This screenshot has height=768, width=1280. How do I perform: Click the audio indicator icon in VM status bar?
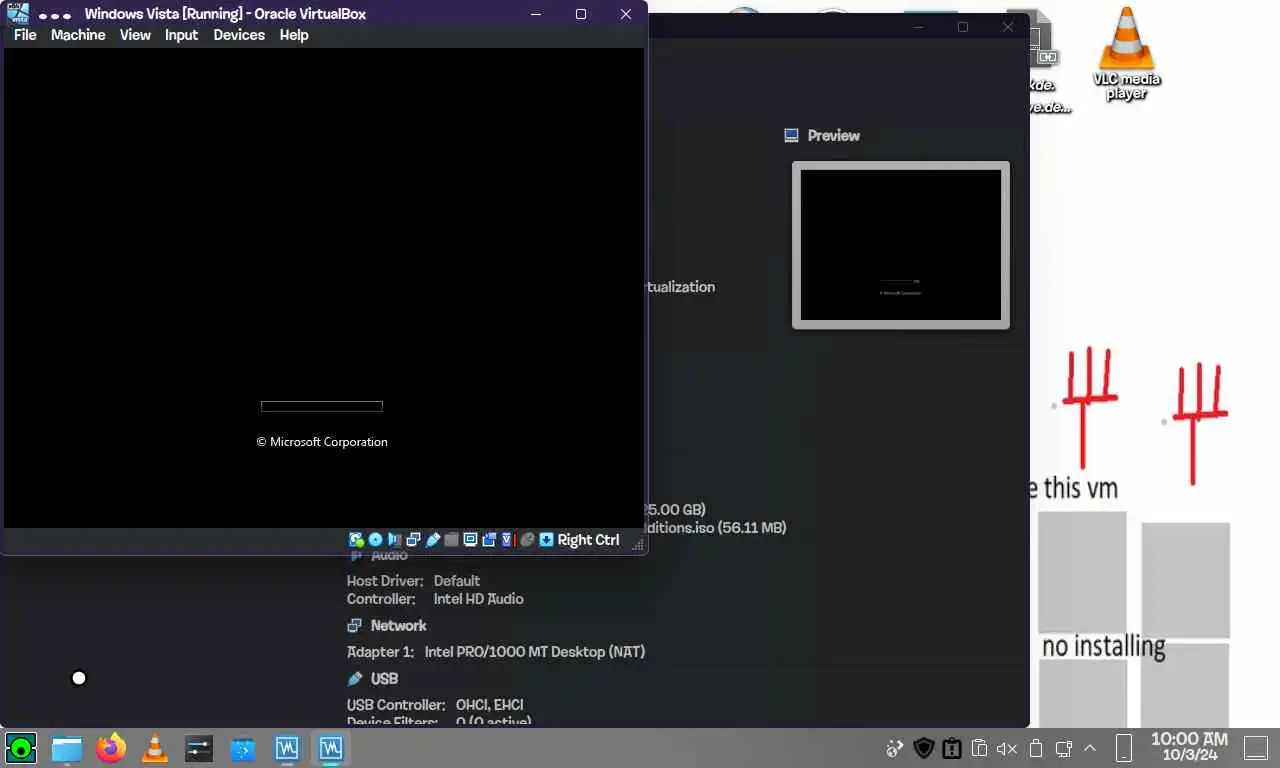(x=394, y=540)
